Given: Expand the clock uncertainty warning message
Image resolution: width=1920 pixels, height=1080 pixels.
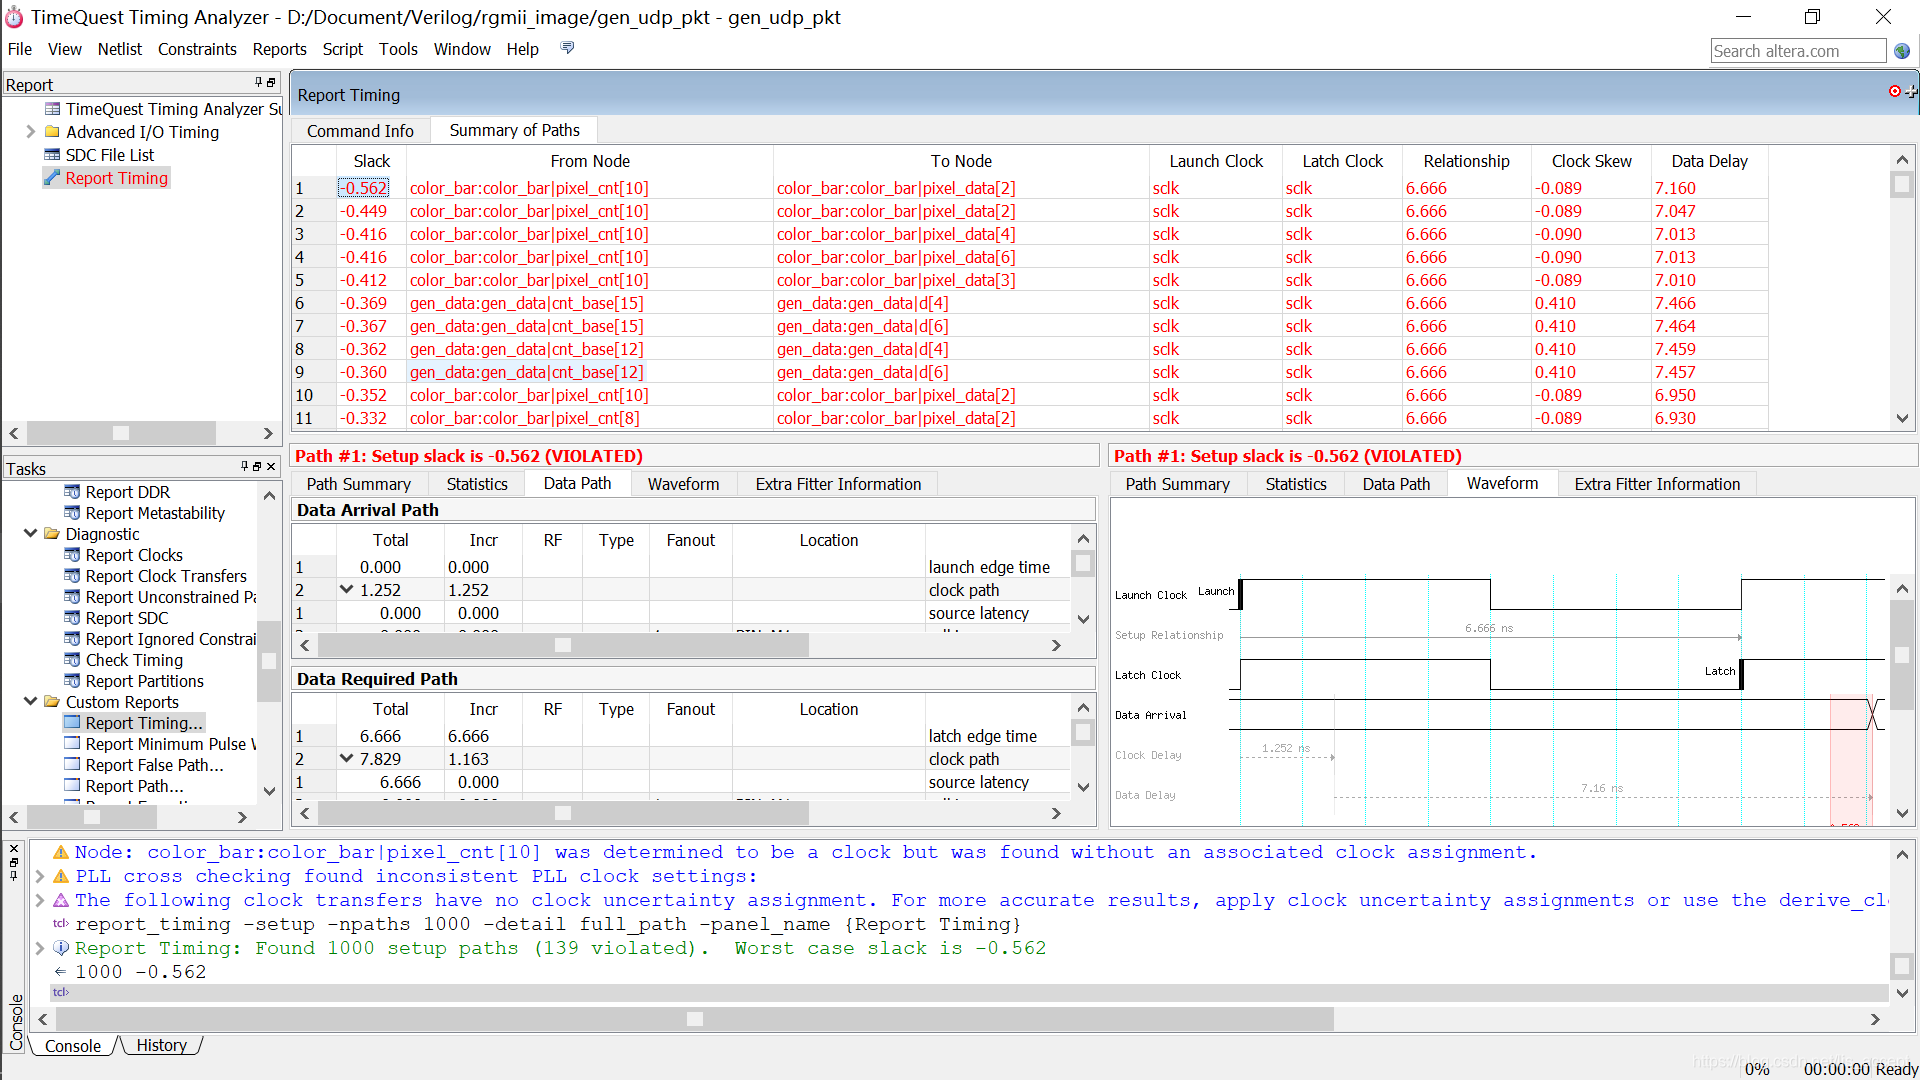Looking at the screenshot, I should tap(40, 900).
